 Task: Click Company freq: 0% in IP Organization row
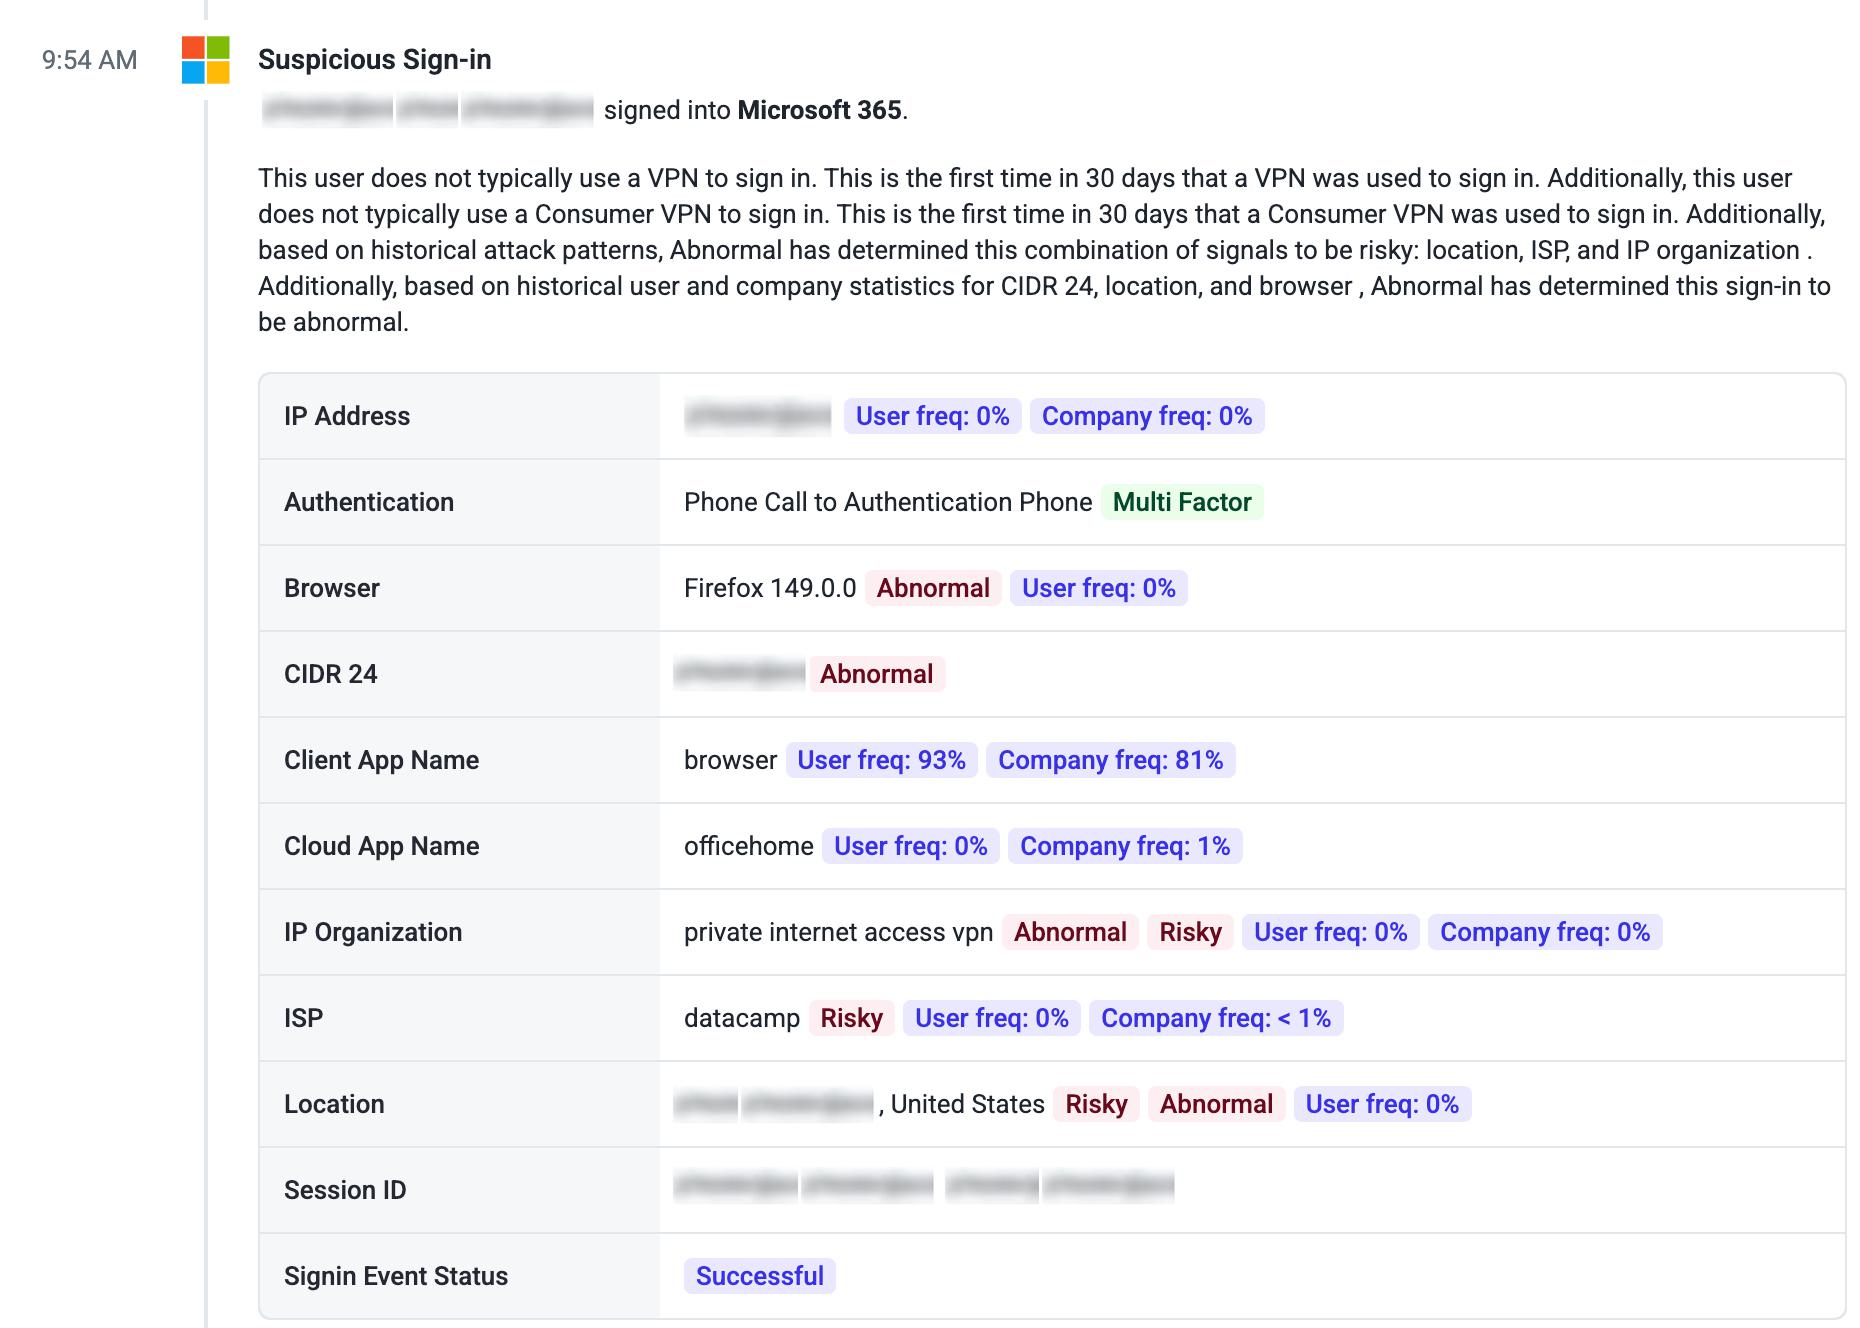point(1545,932)
